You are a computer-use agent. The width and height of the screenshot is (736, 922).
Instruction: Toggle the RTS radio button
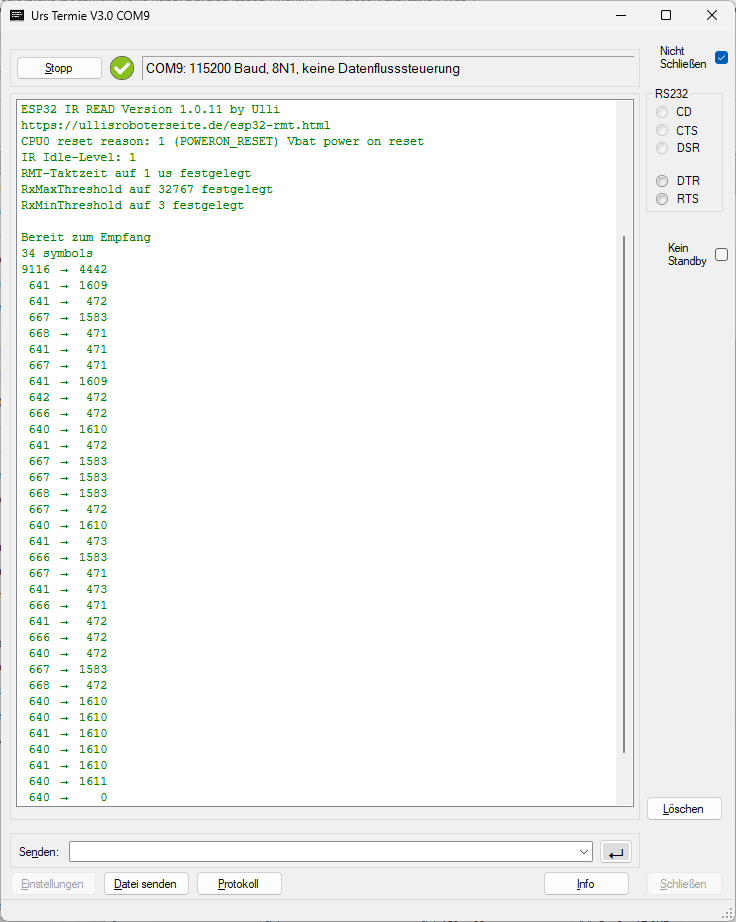click(x=662, y=199)
